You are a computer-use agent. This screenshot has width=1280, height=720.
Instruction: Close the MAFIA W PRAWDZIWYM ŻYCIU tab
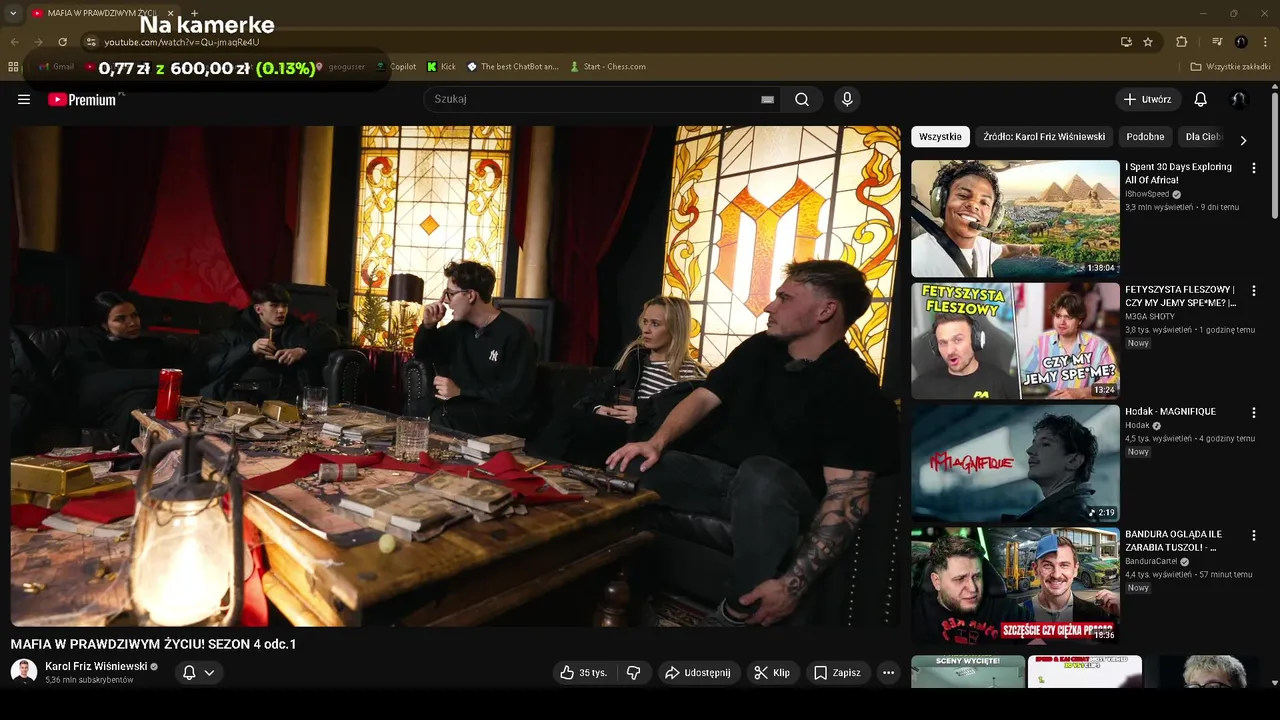coord(170,13)
